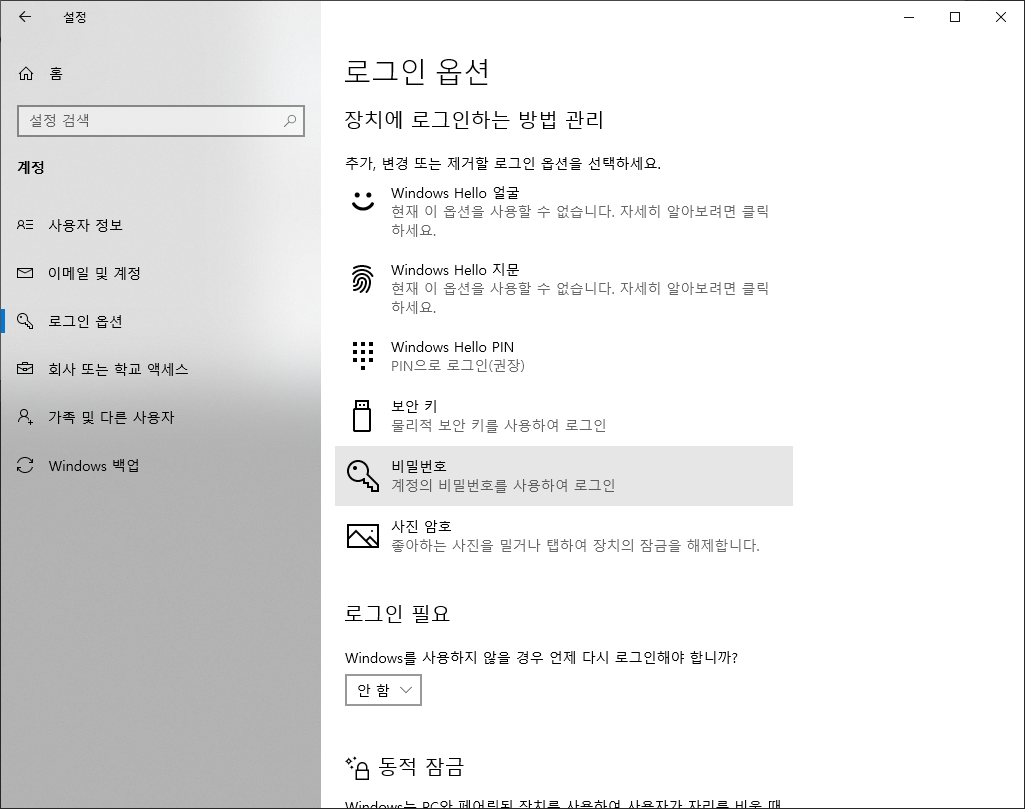Image resolution: width=1025 pixels, height=809 pixels.
Task: Select the 회사 또는 학교 briefcase icon
Action: (25, 369)
